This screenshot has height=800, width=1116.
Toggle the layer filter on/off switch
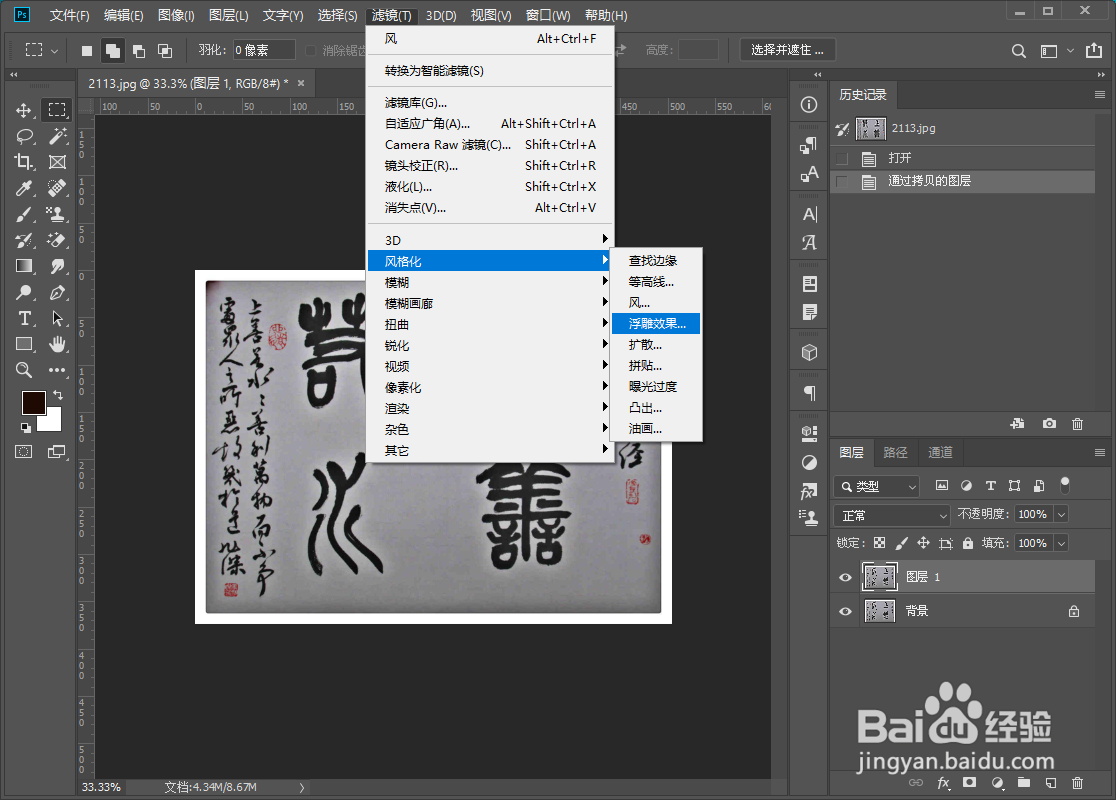(1065, 485)
